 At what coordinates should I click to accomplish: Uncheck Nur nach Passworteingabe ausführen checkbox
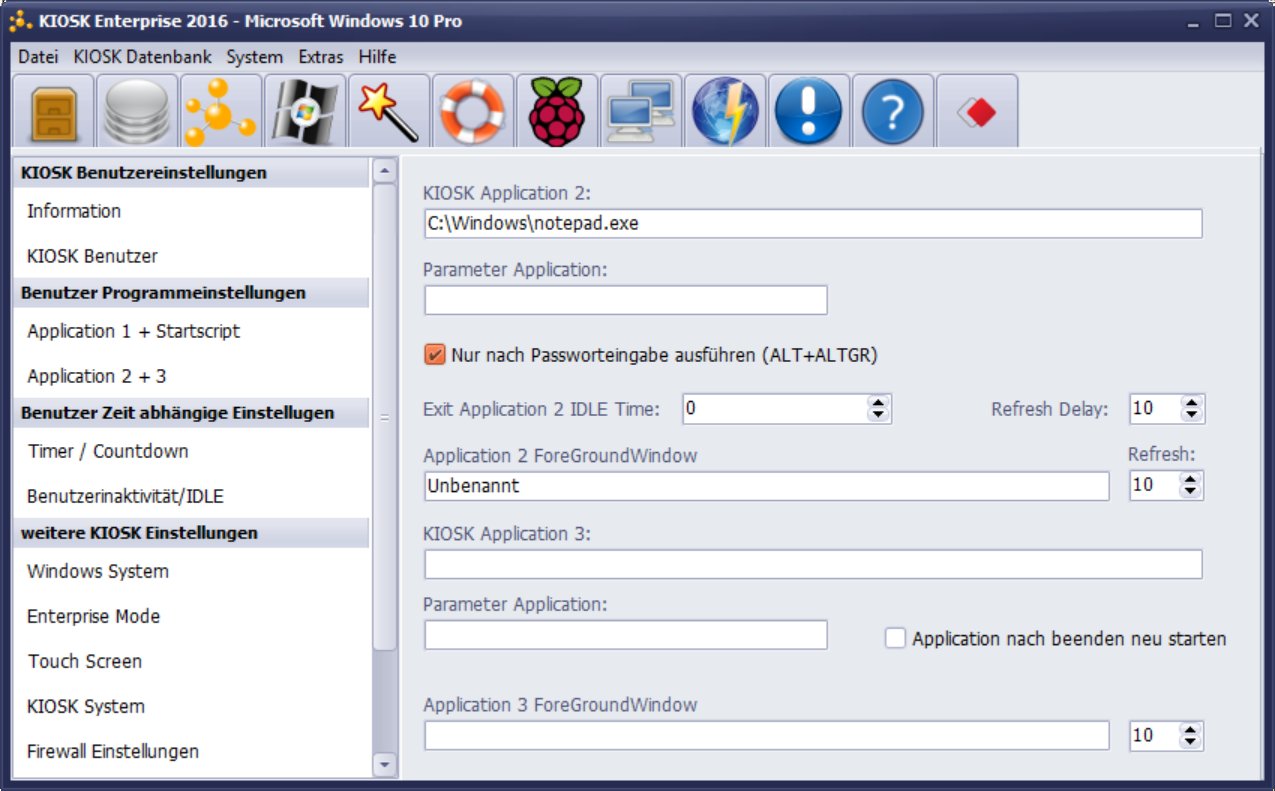(434, 354)
